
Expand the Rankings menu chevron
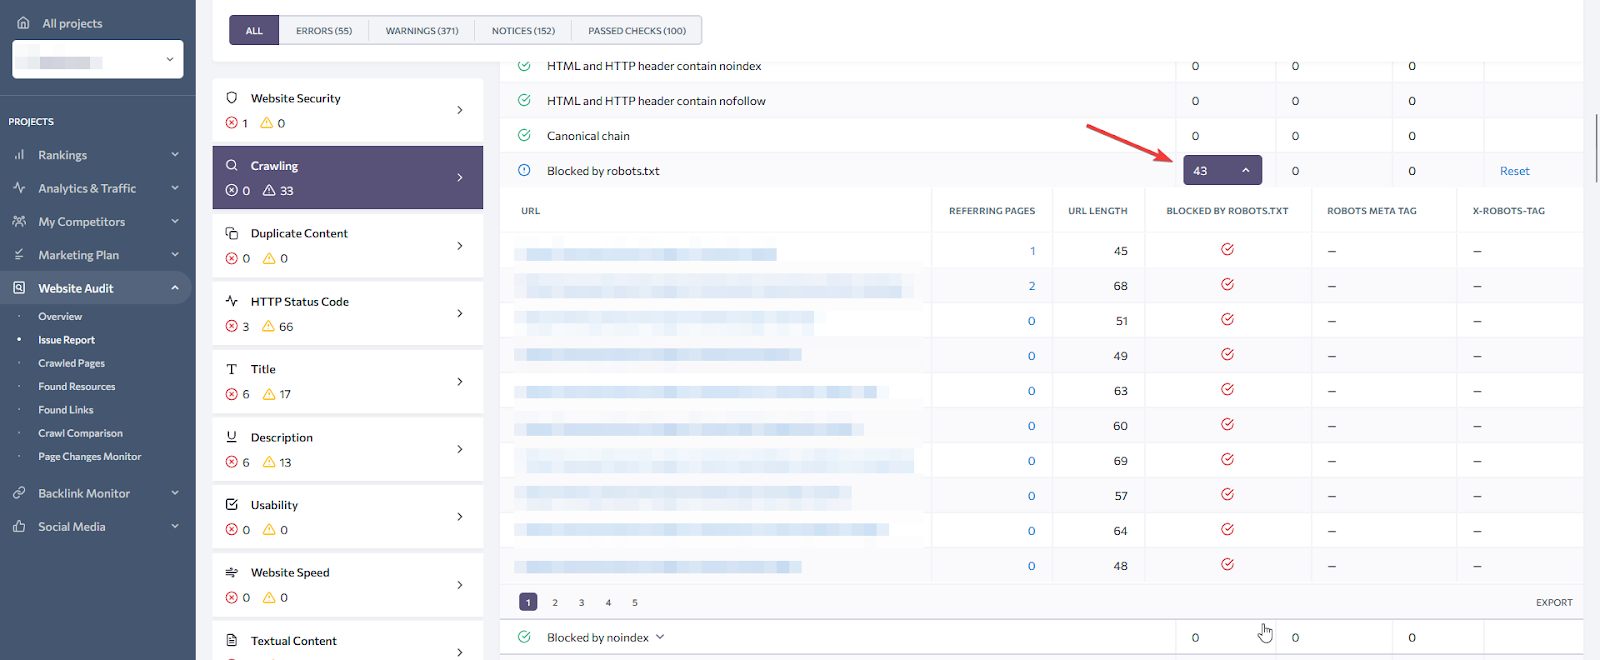[175, 155]
